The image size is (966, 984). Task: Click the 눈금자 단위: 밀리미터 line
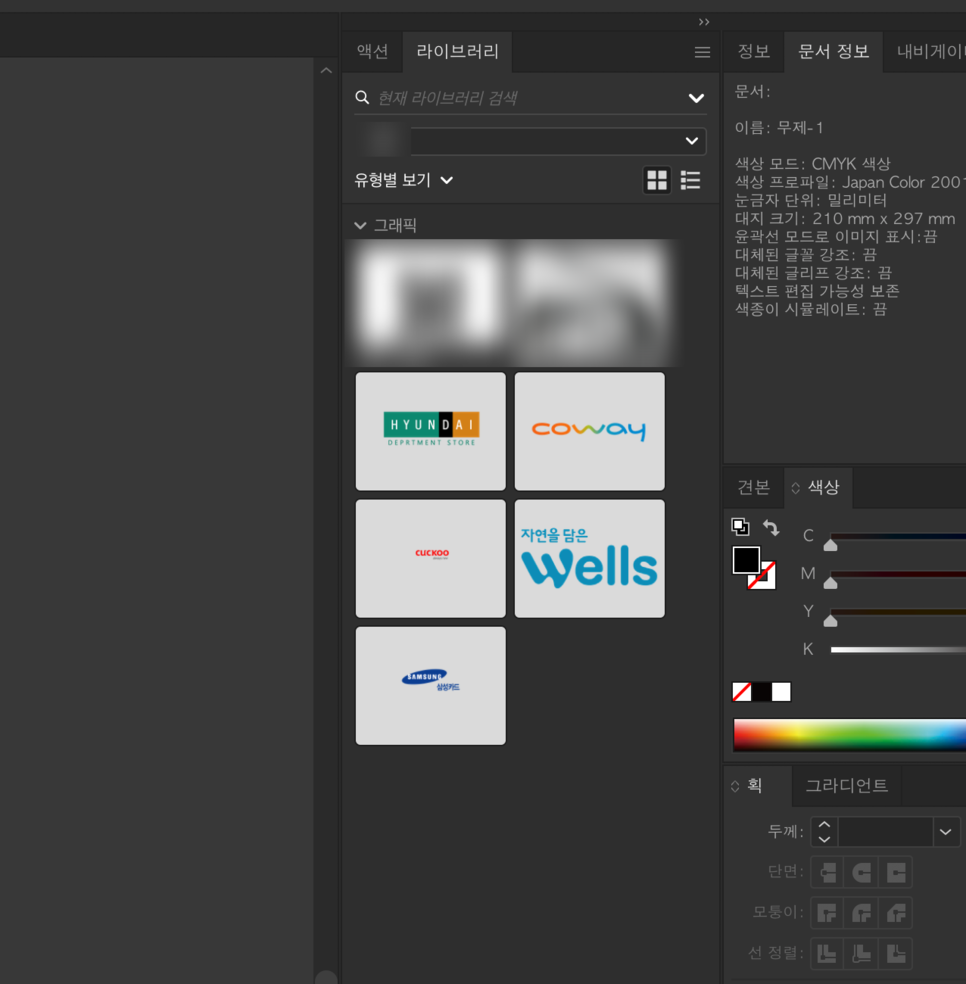(x=811, y=200)
